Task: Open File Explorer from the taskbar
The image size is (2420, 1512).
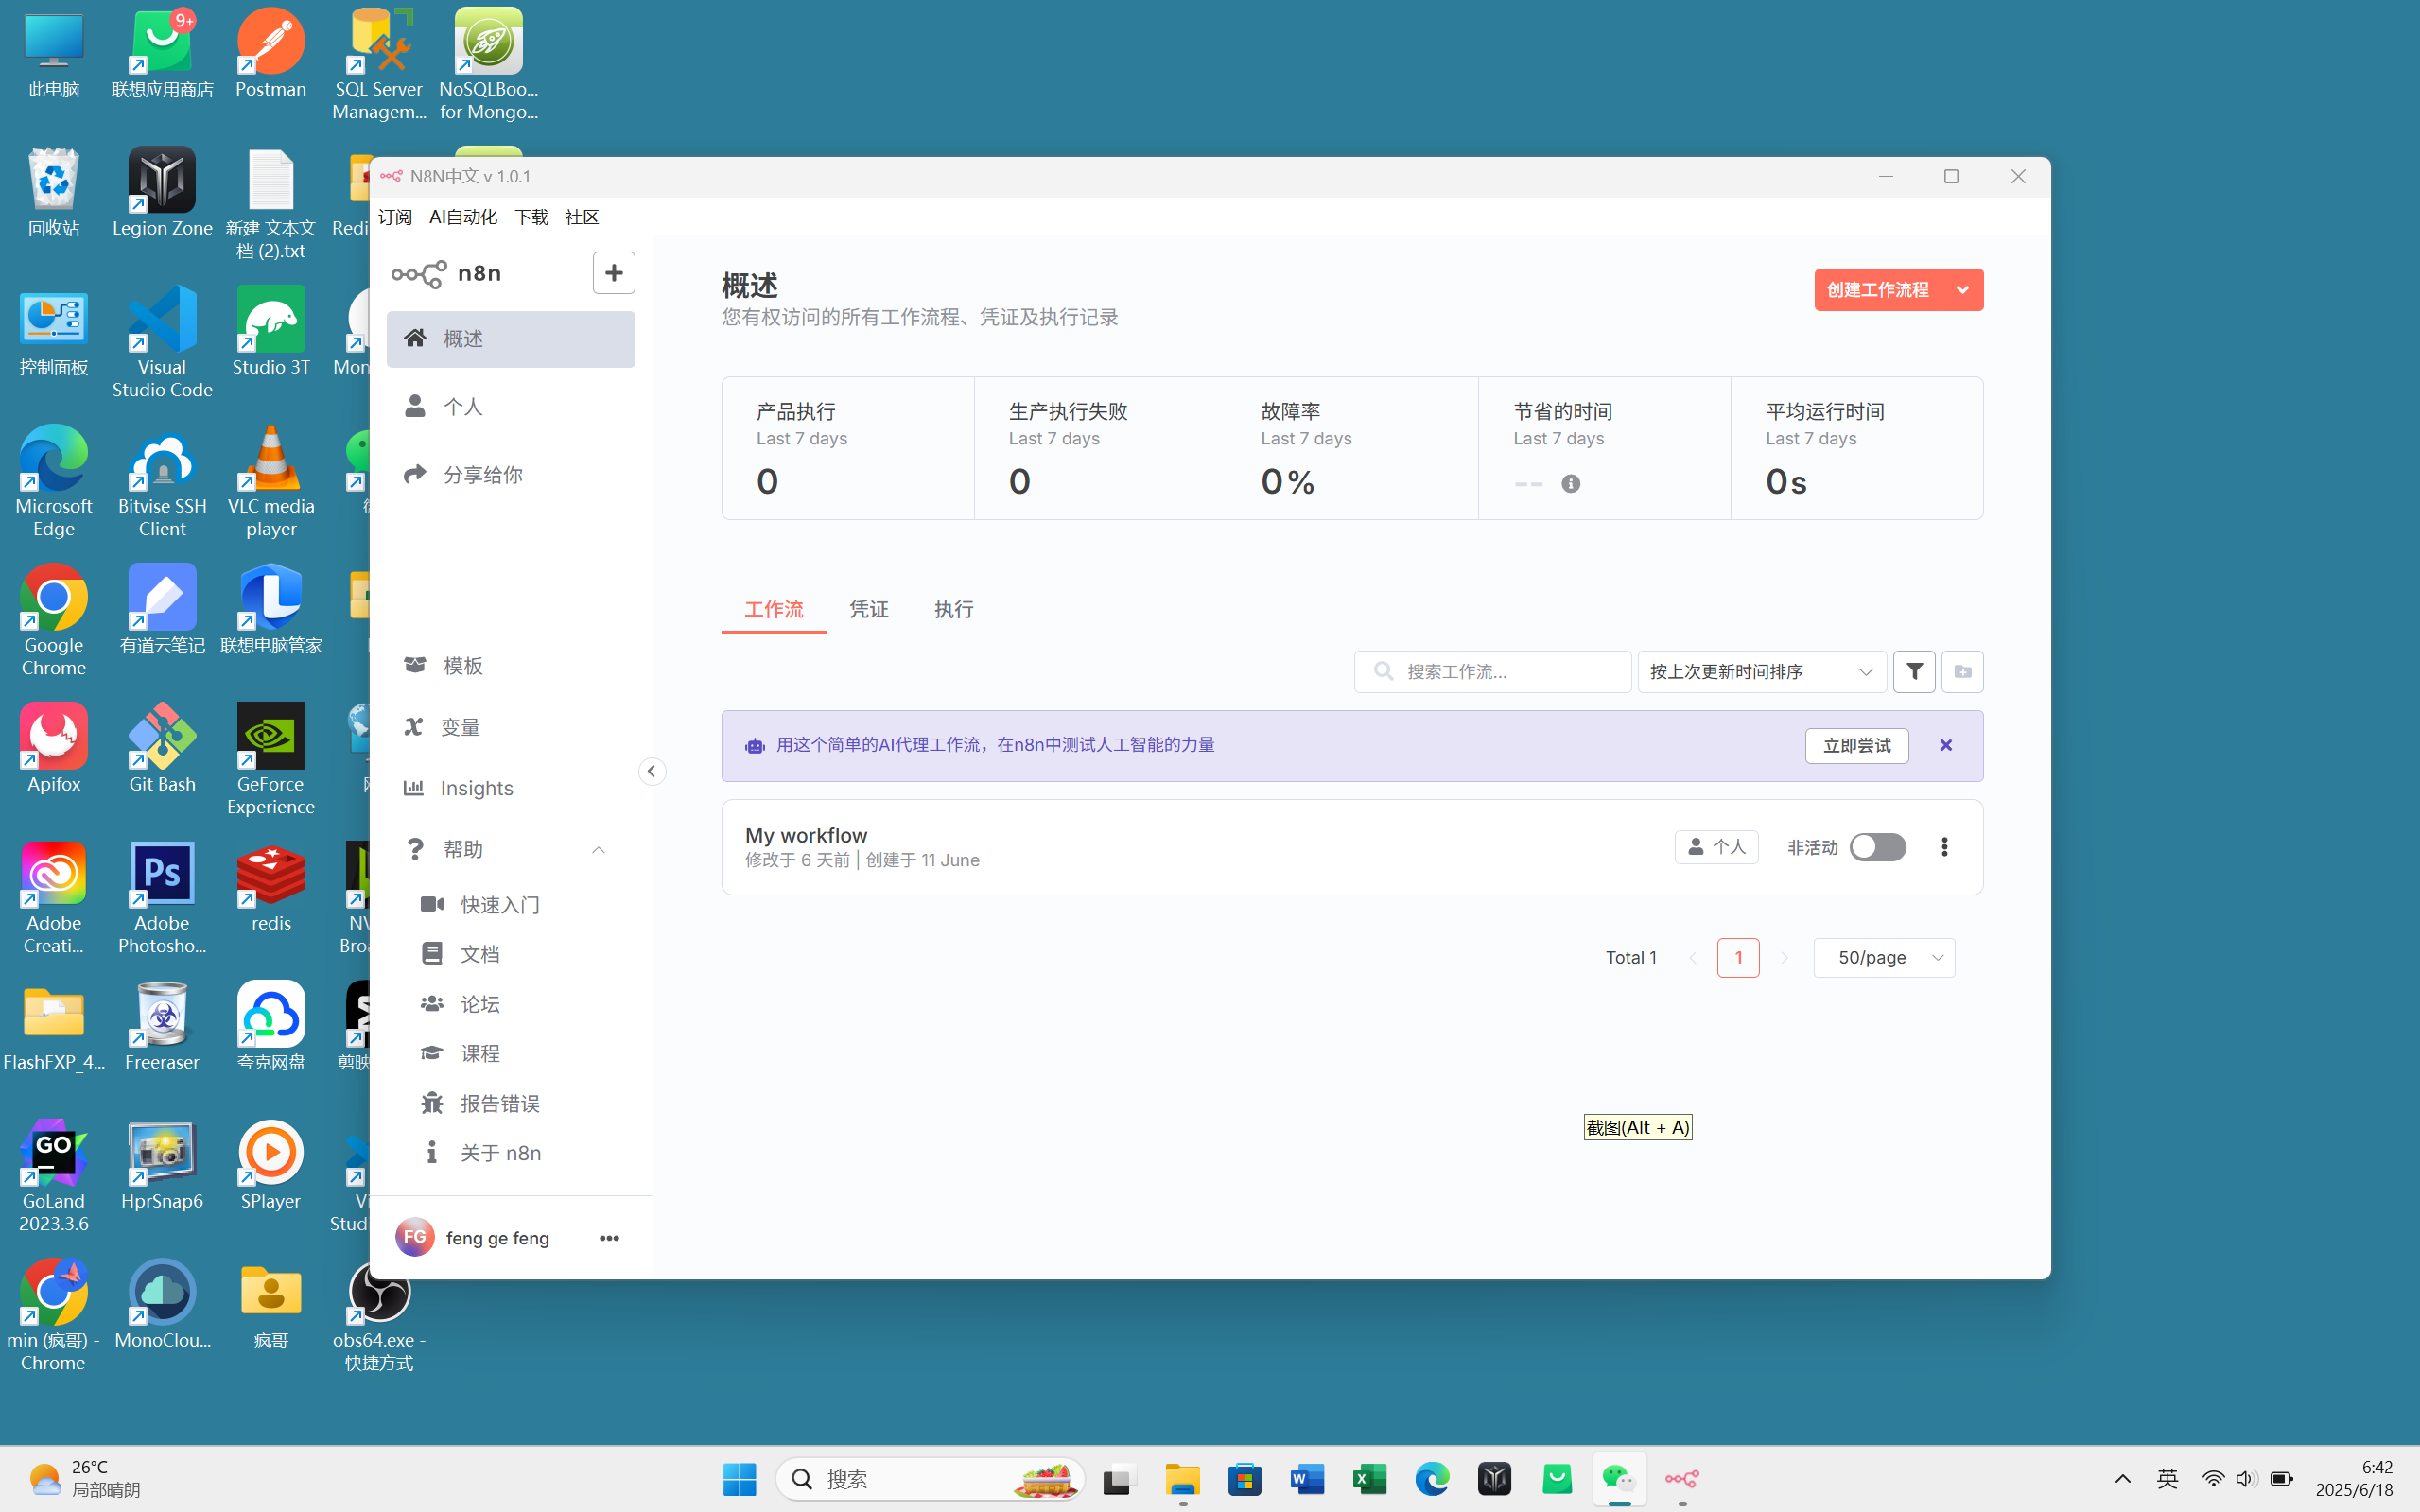Action: [1182, 1479]
